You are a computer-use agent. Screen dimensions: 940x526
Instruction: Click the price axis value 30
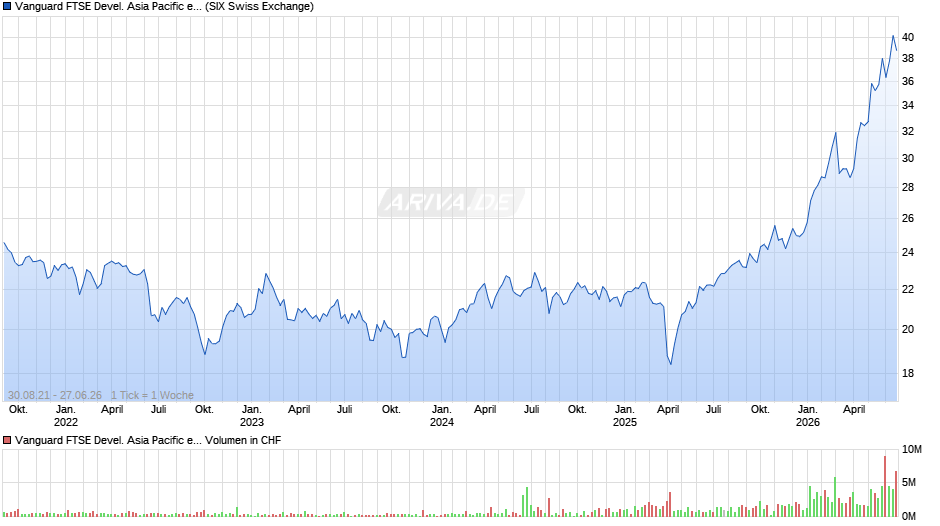point(908,158)
